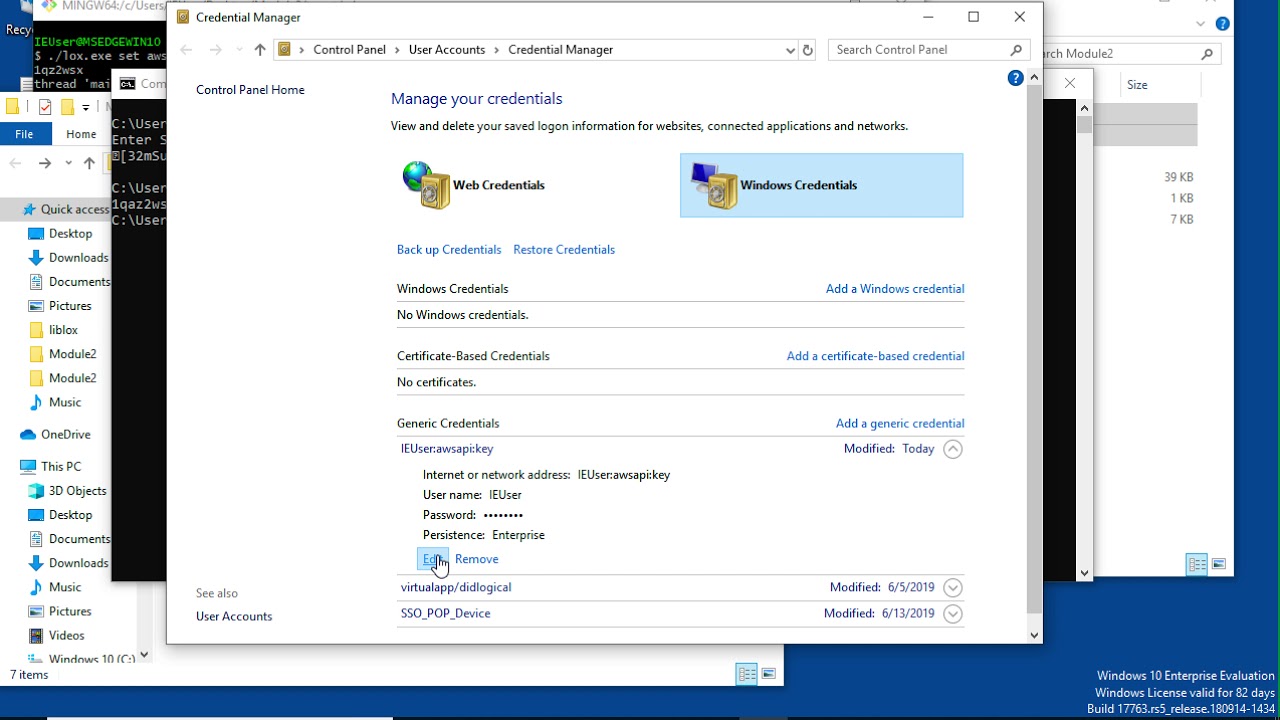1280x720 pixels.
Task: Click Credential Manager breadcrumb segment
Action: (x=560, y=49)
